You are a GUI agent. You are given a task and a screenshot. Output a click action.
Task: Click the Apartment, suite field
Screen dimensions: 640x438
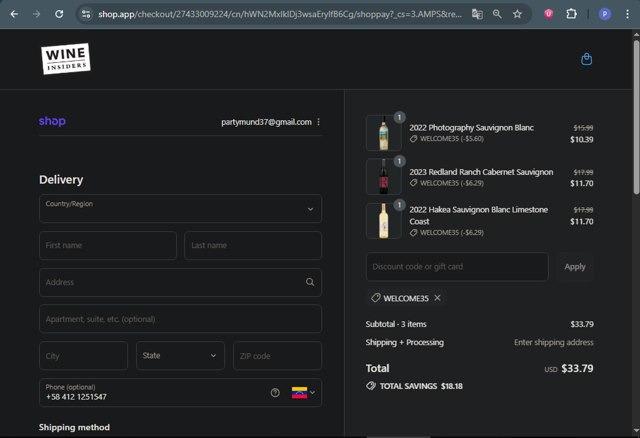point(180,319)
